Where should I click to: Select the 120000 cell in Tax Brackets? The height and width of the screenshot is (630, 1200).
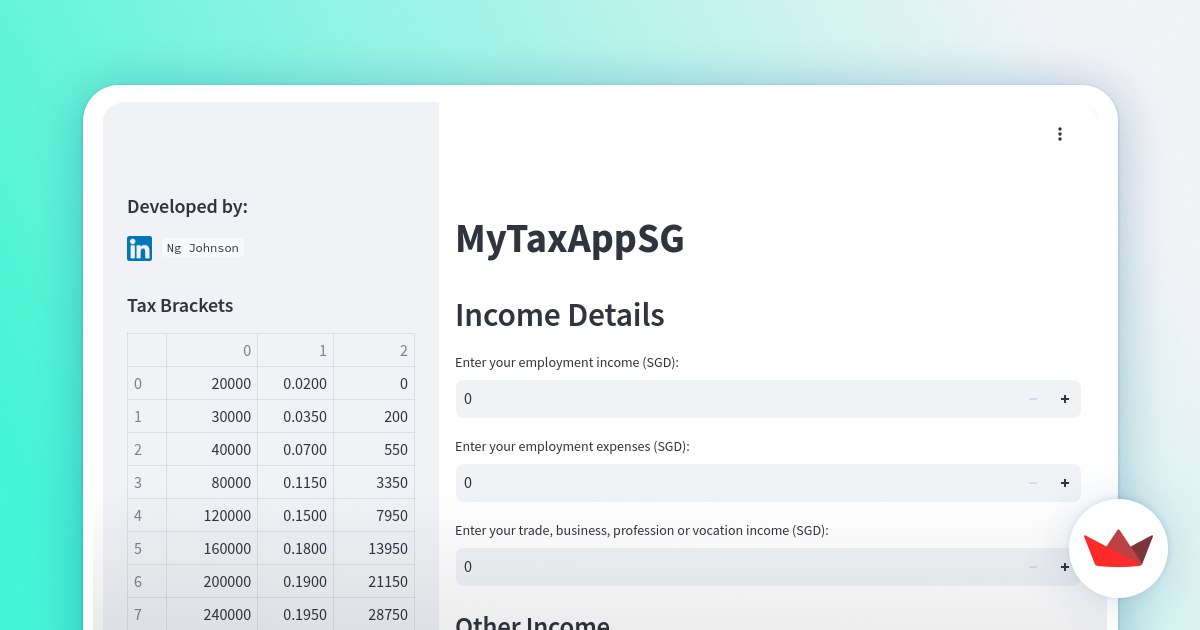tap(212, 516)
